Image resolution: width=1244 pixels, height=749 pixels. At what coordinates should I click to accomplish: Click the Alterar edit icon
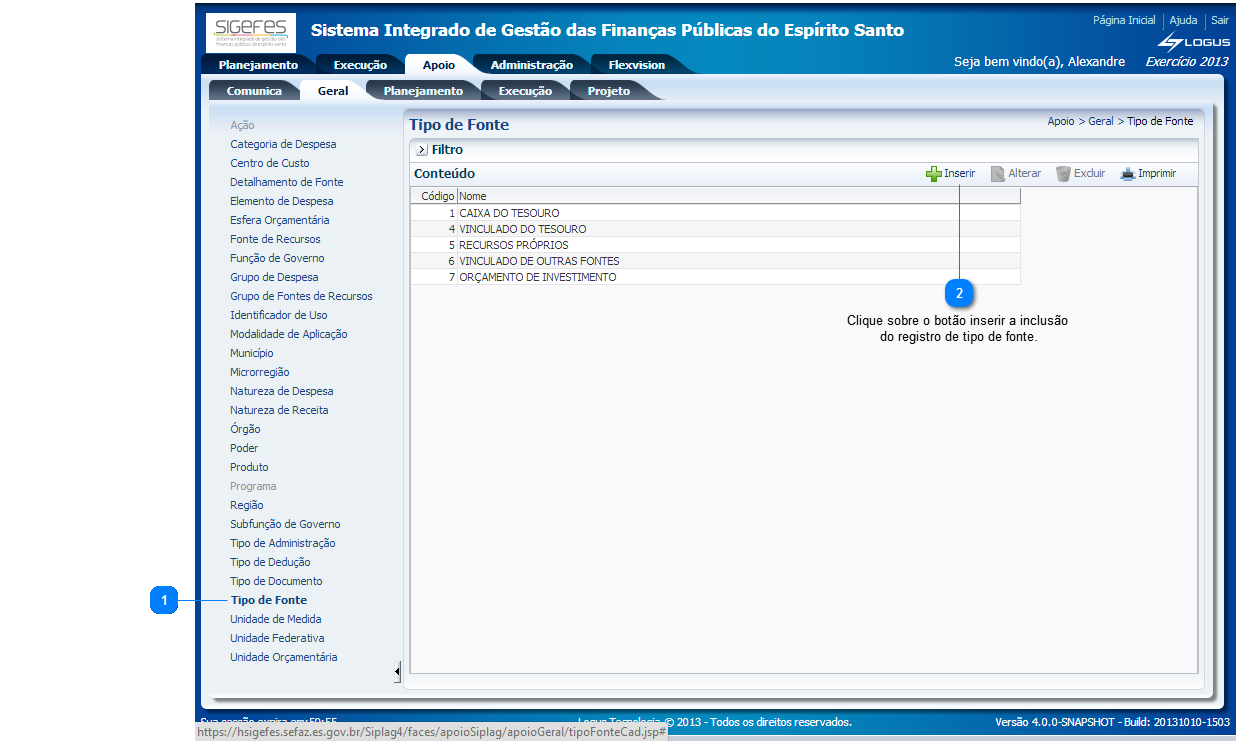[x=998, y=174]
